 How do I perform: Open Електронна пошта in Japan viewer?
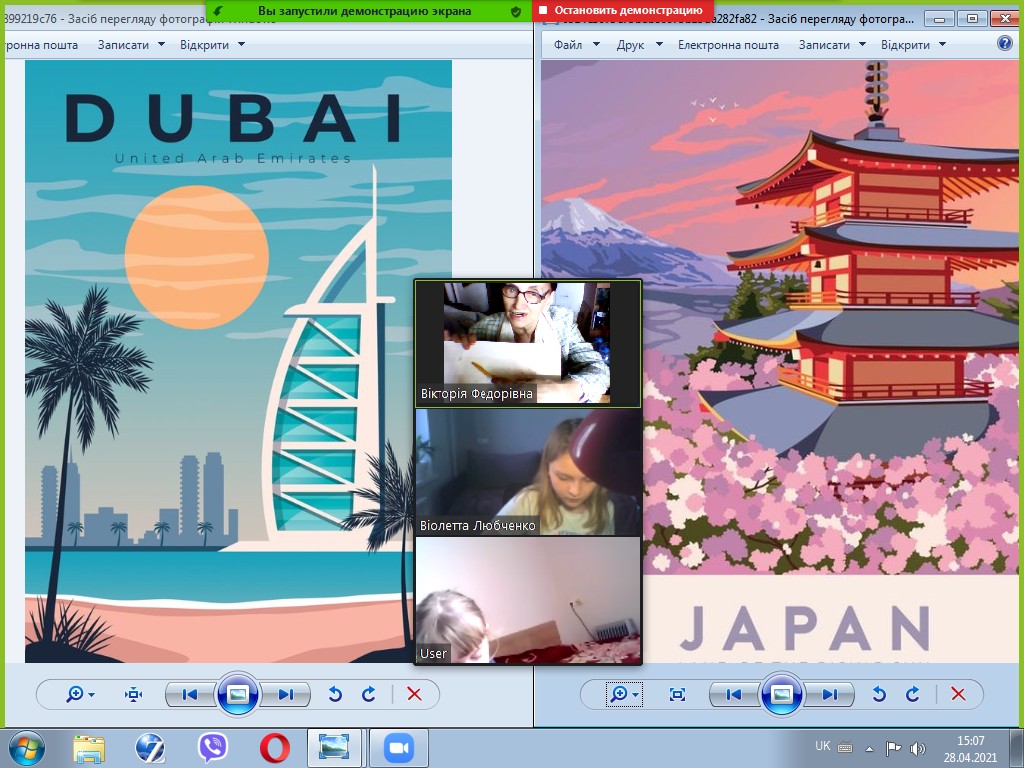pyautogui.click(x=728, y=44)
